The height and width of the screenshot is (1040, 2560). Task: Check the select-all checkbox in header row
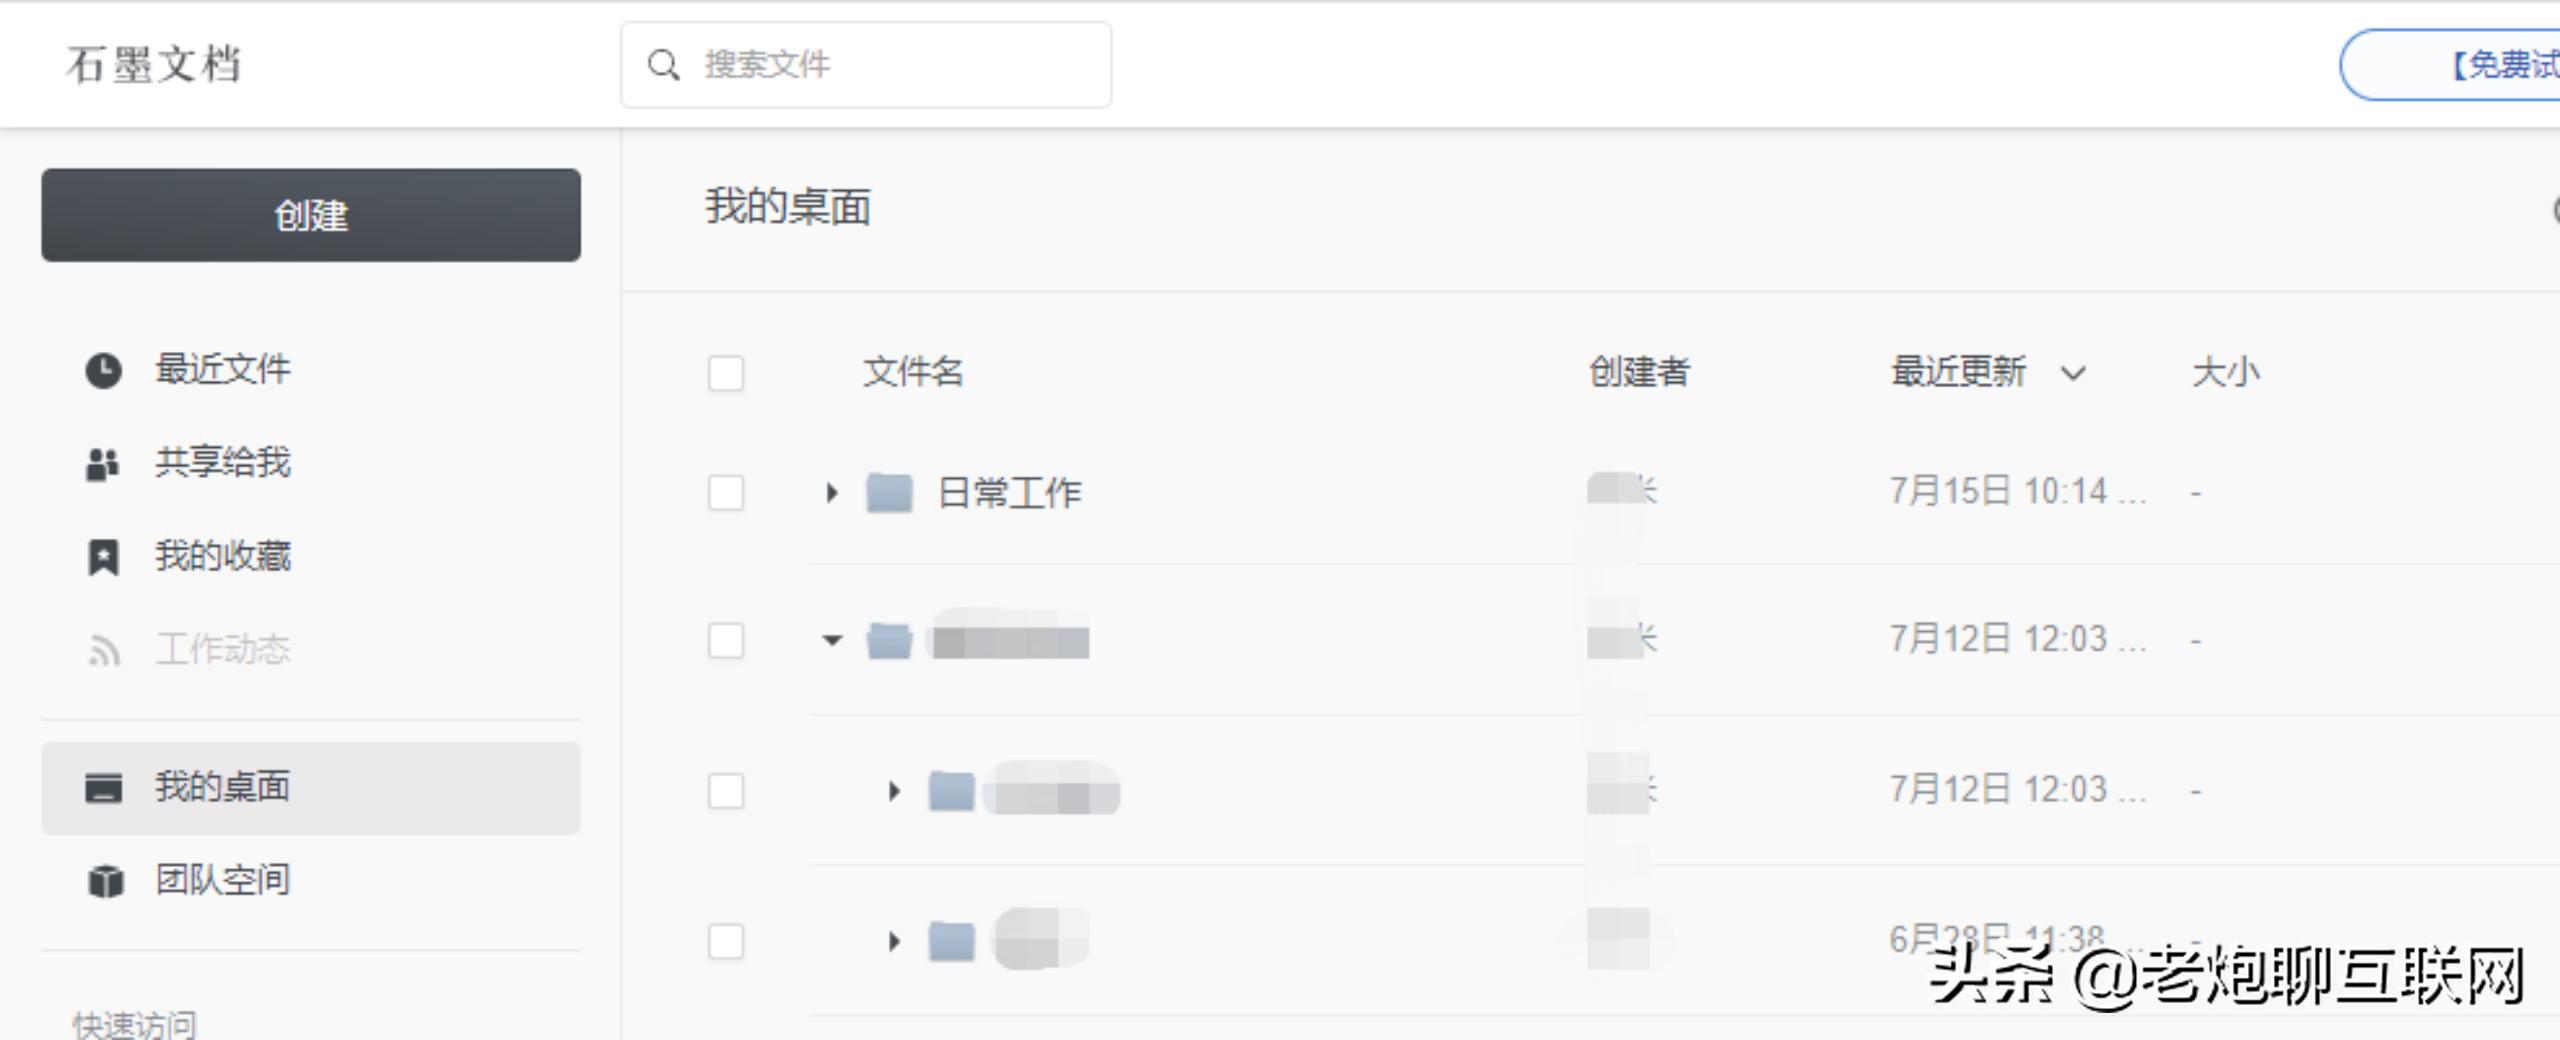[x=725, y=374]
